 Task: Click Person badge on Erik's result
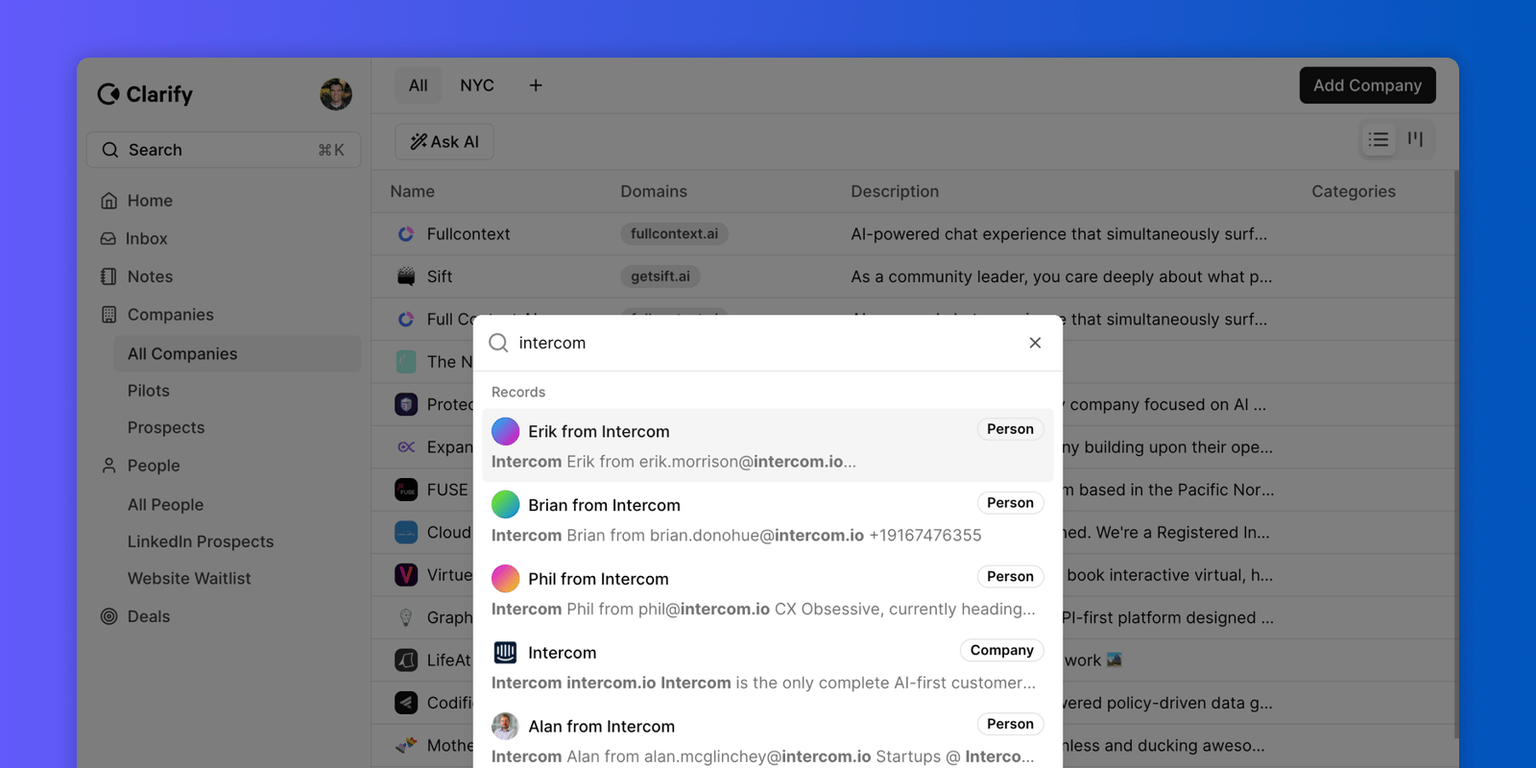[1010, 429]
